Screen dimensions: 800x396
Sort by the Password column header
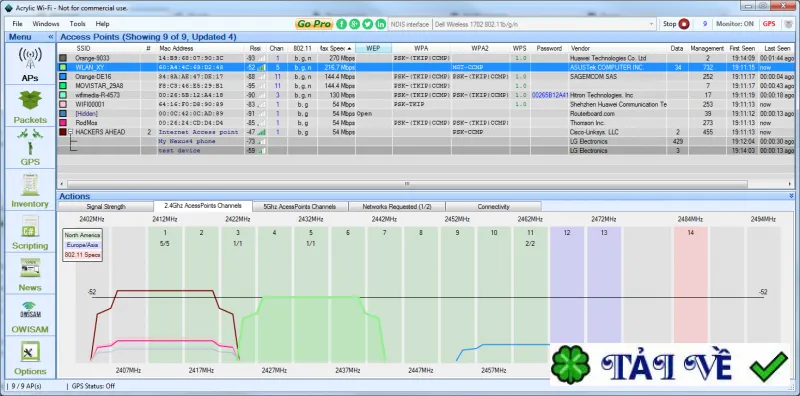(x=548, y=48)
